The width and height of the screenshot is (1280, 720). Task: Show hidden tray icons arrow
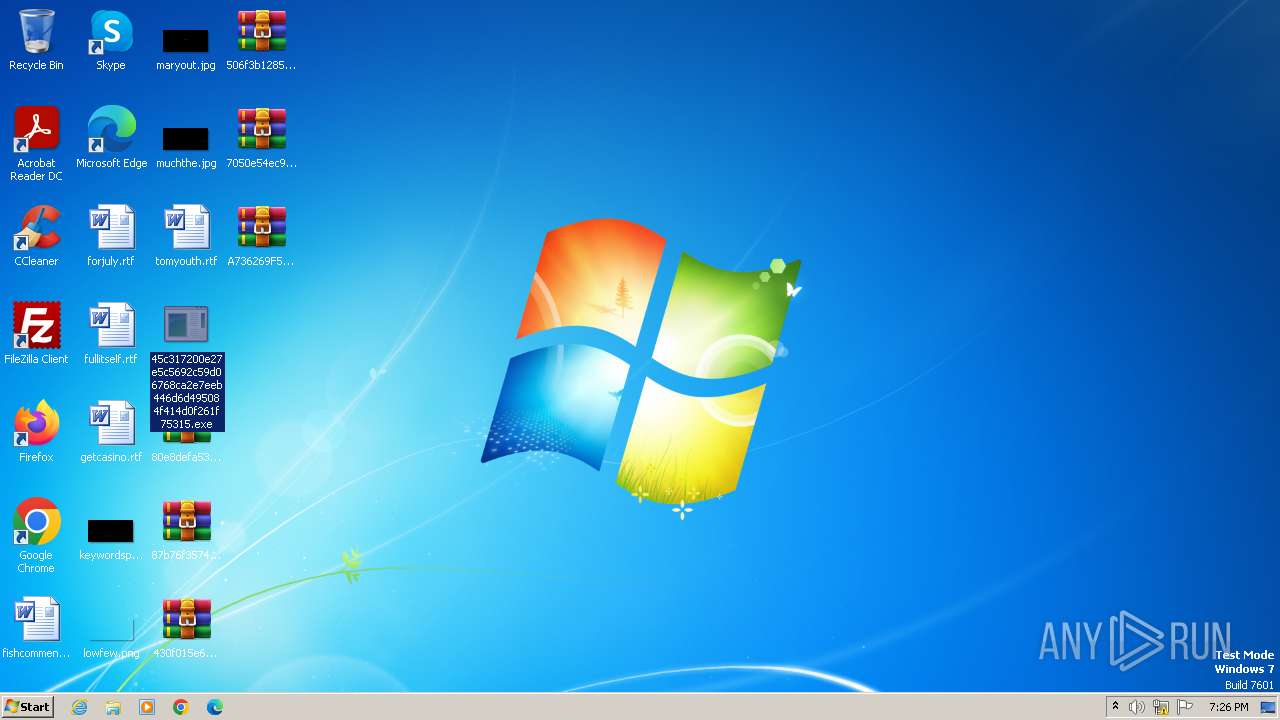click(1115, 707)
